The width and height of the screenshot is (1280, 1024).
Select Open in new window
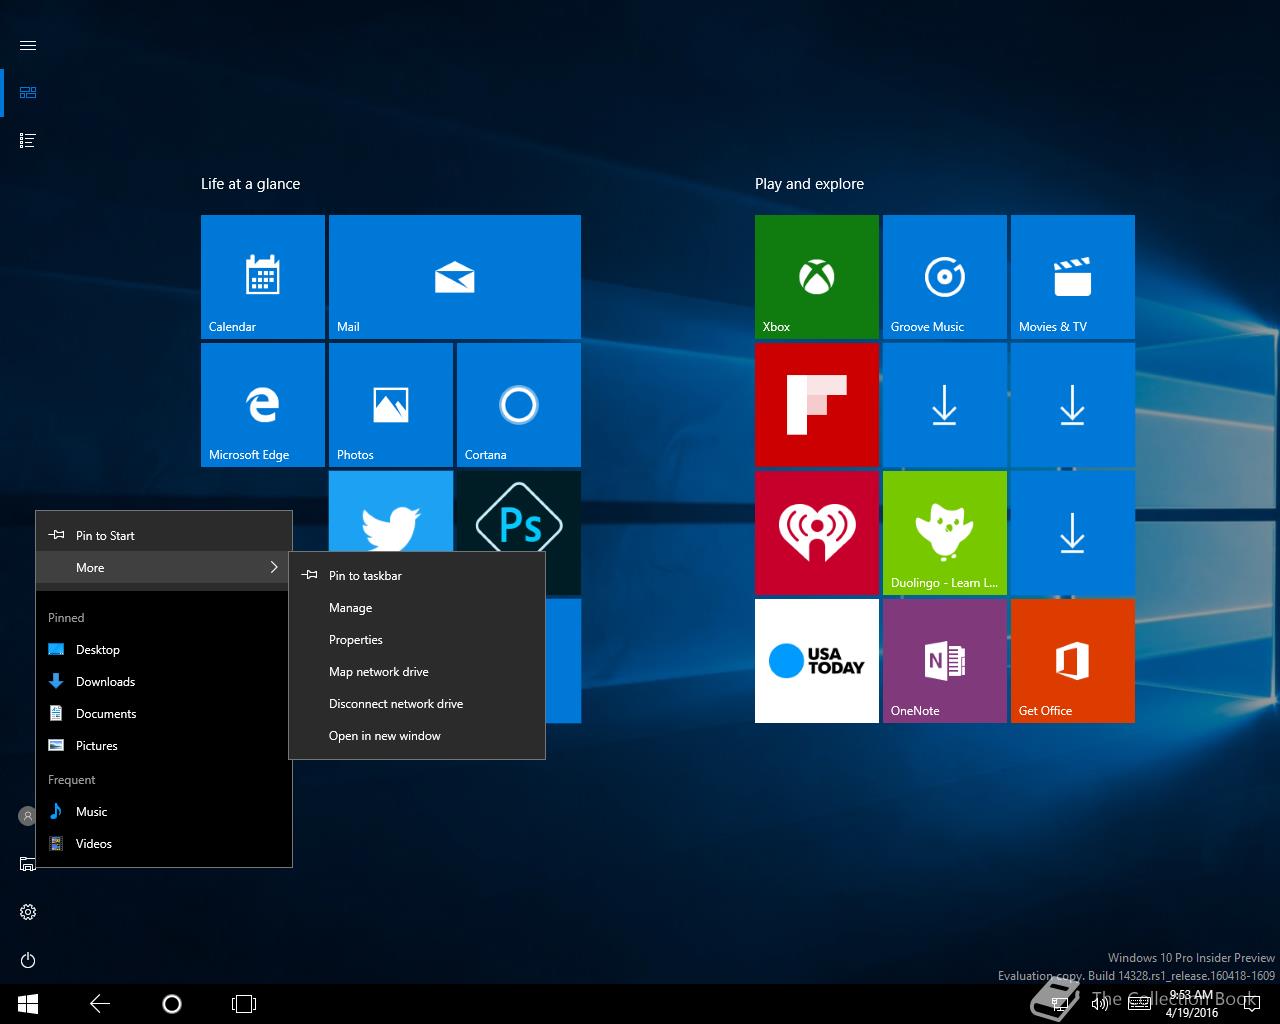(x=417, y=735)
